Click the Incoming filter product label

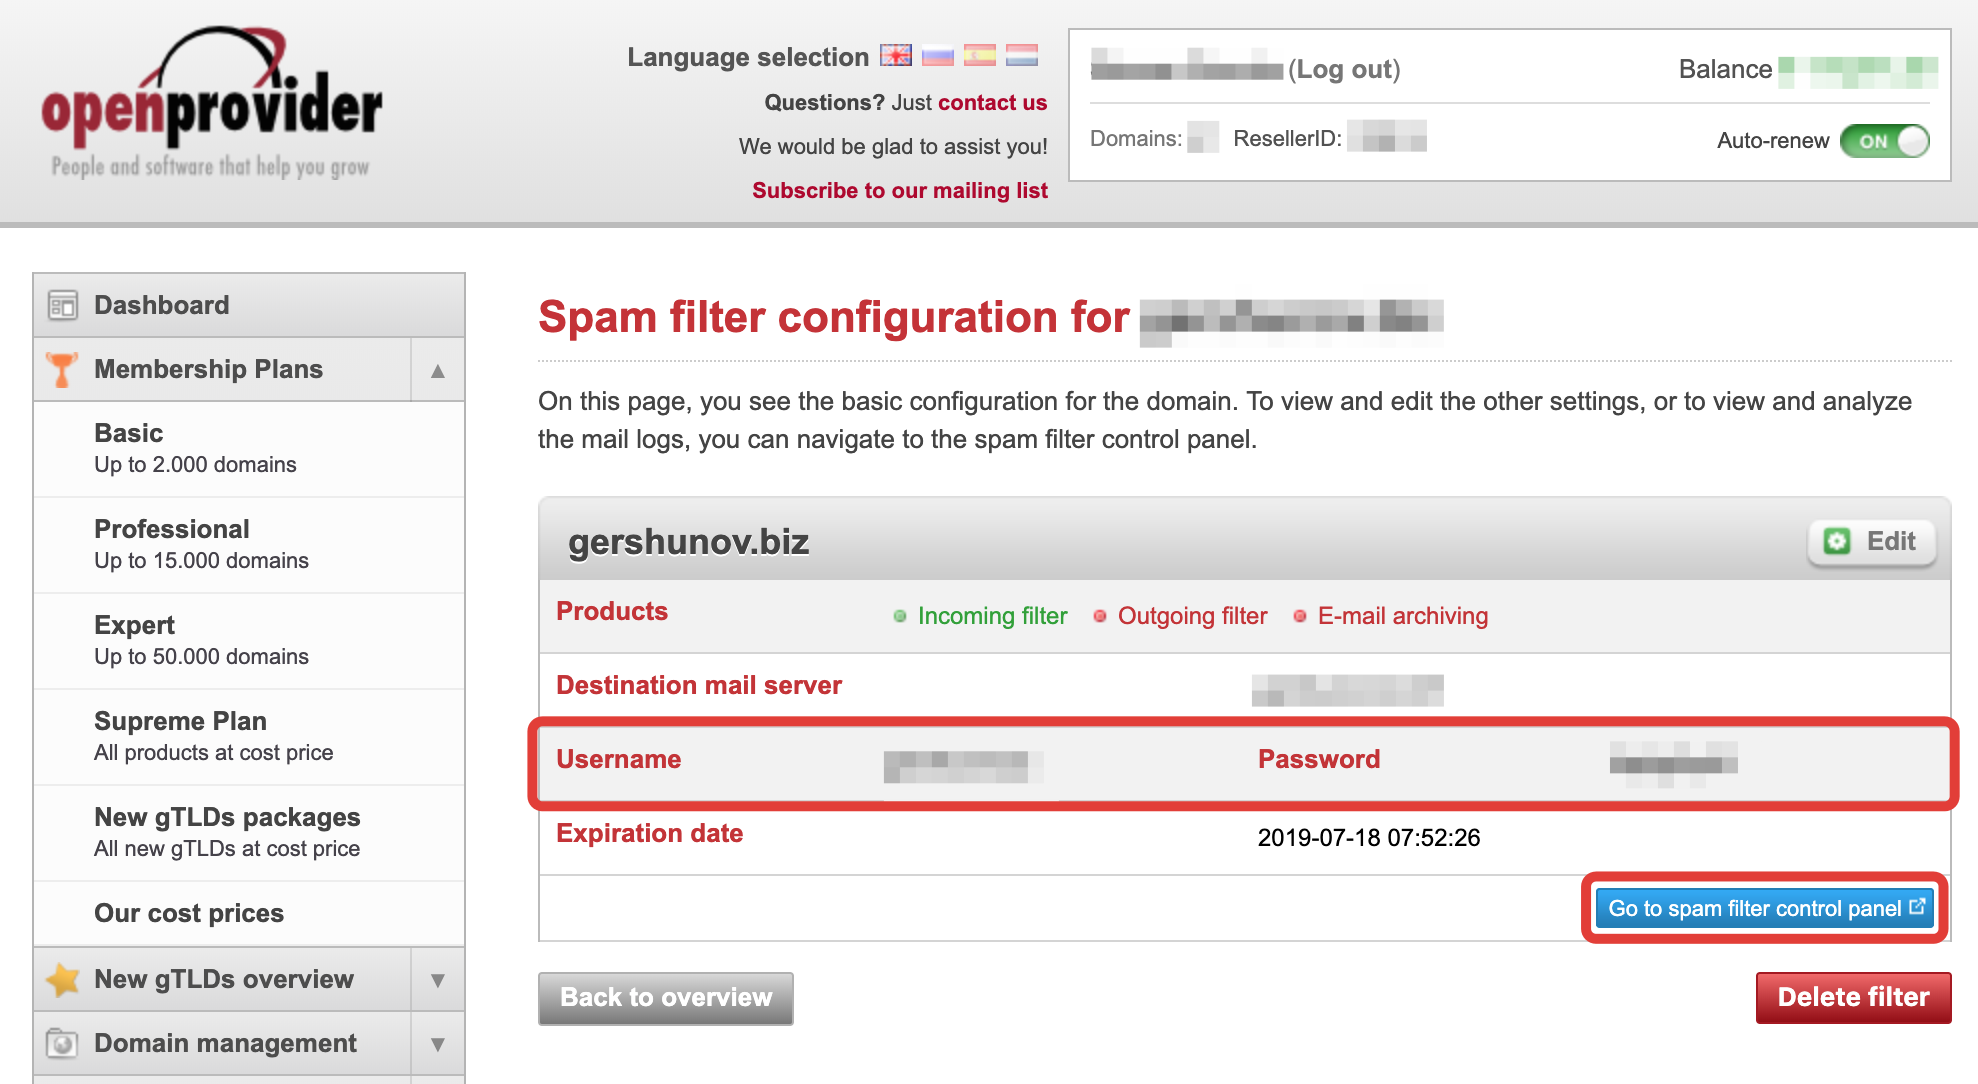click(992, 616)
